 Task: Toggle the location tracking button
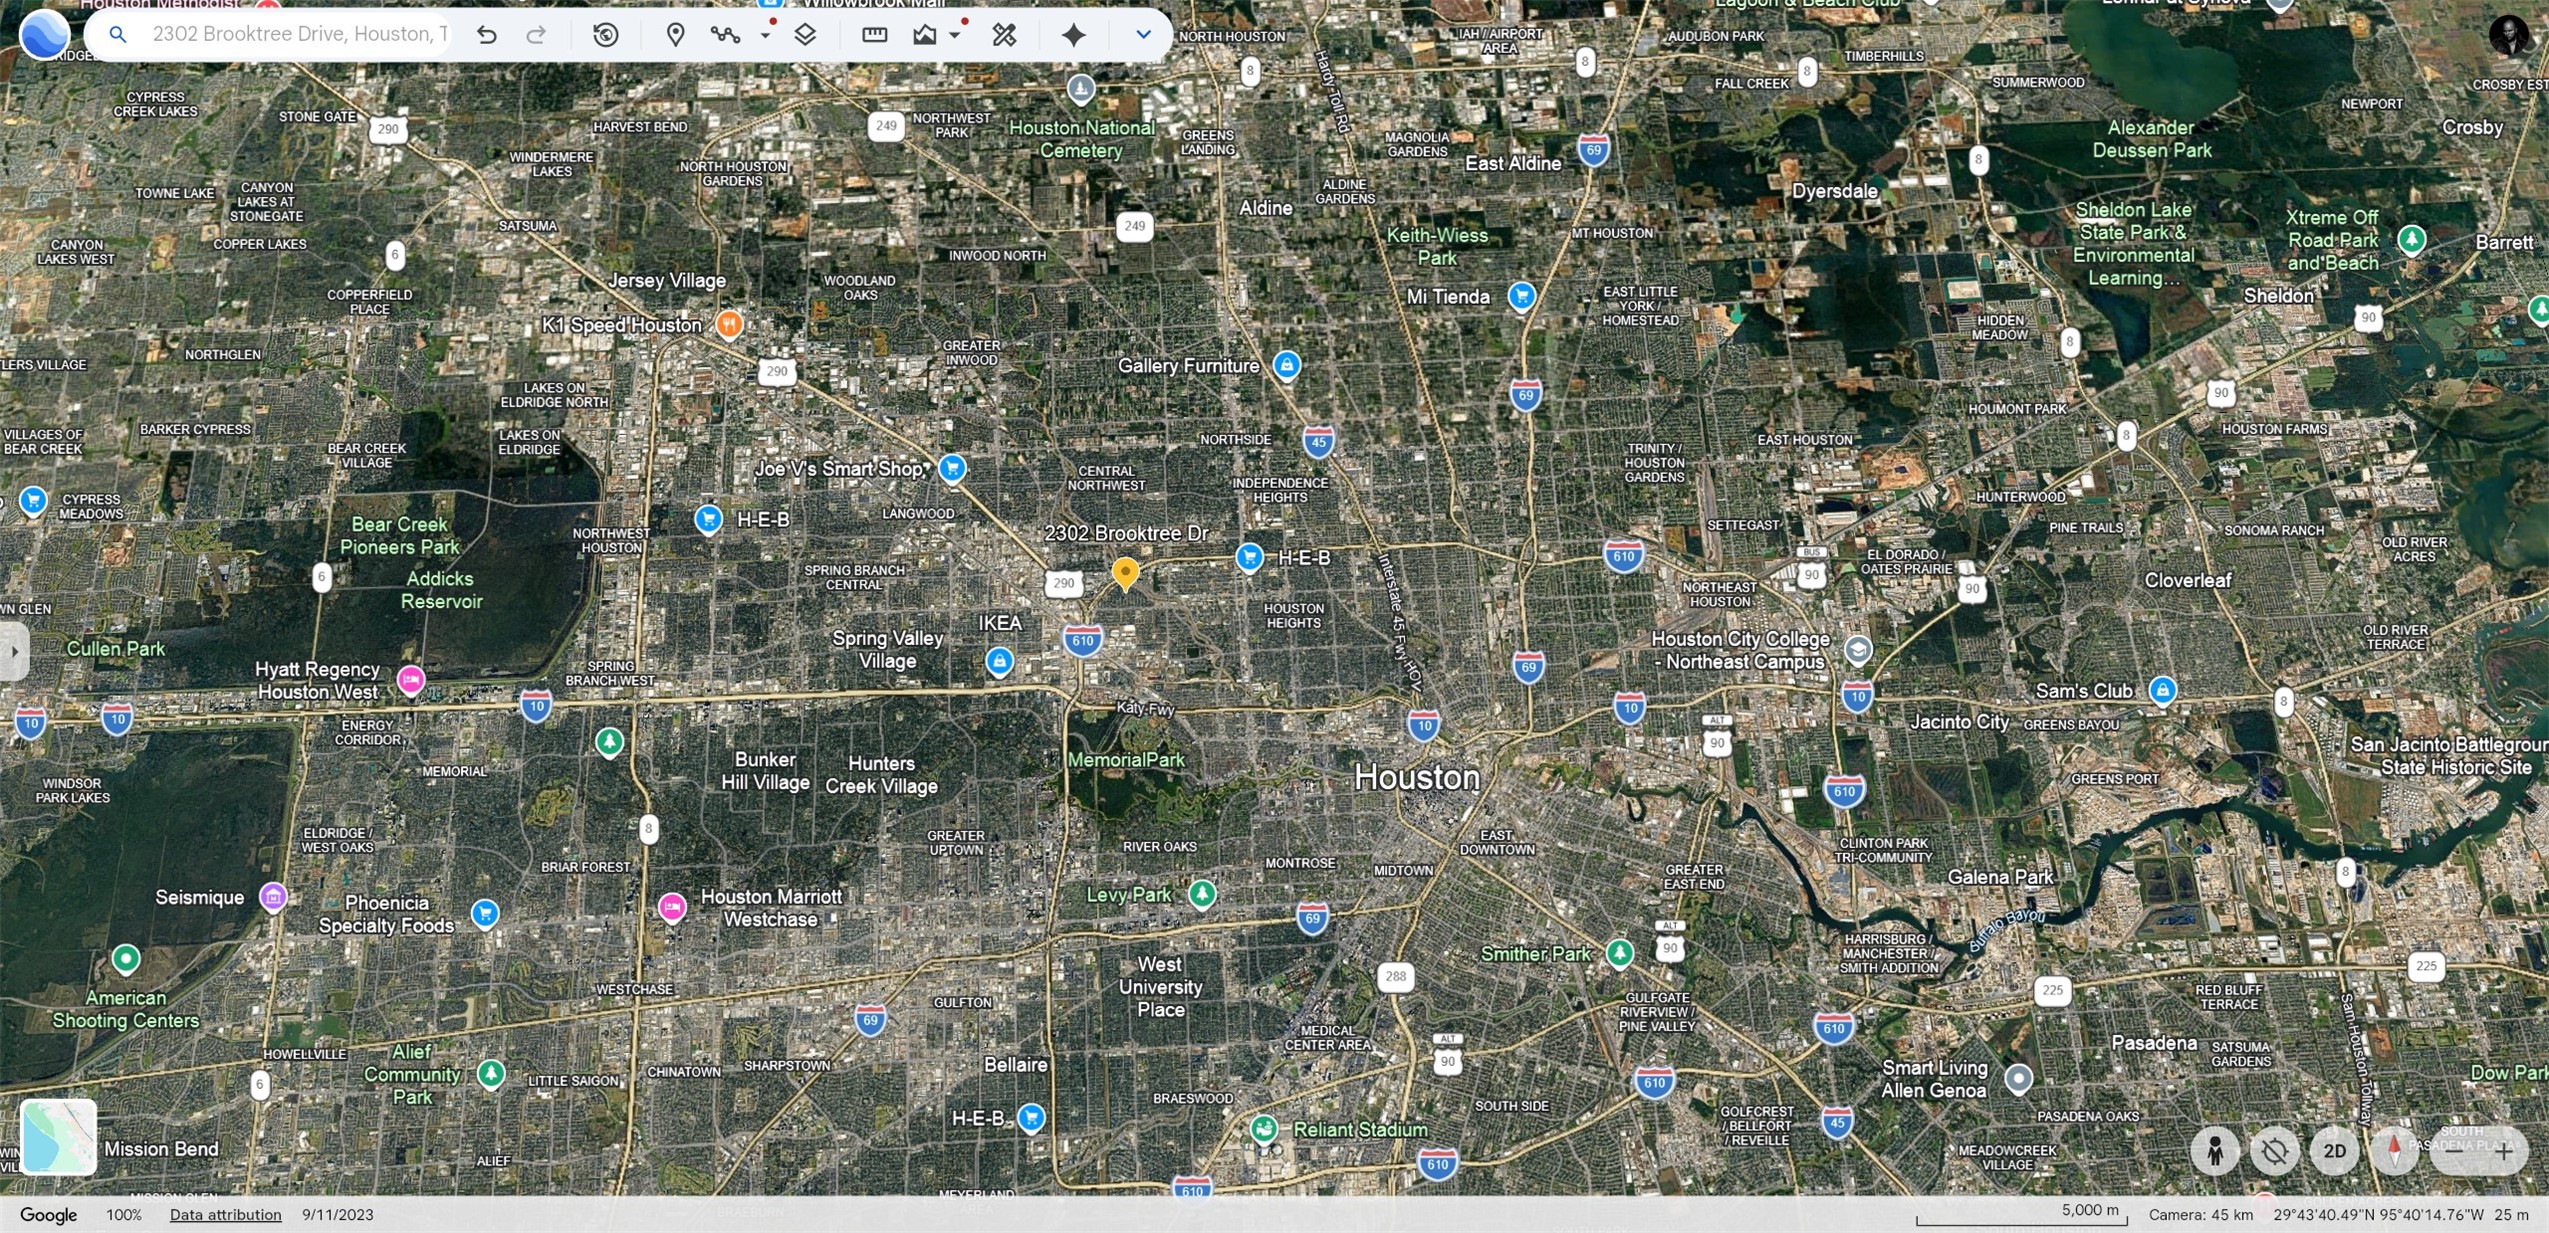click(2274, 1151)
